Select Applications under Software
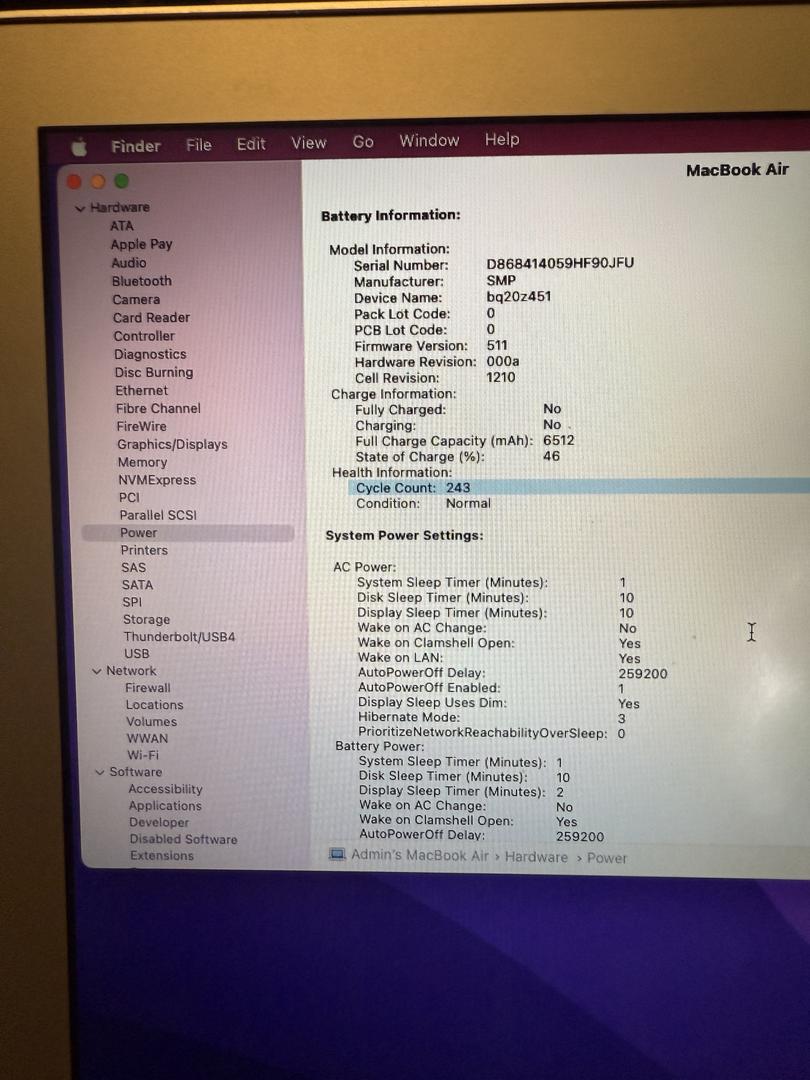 (x=165, y=806)
